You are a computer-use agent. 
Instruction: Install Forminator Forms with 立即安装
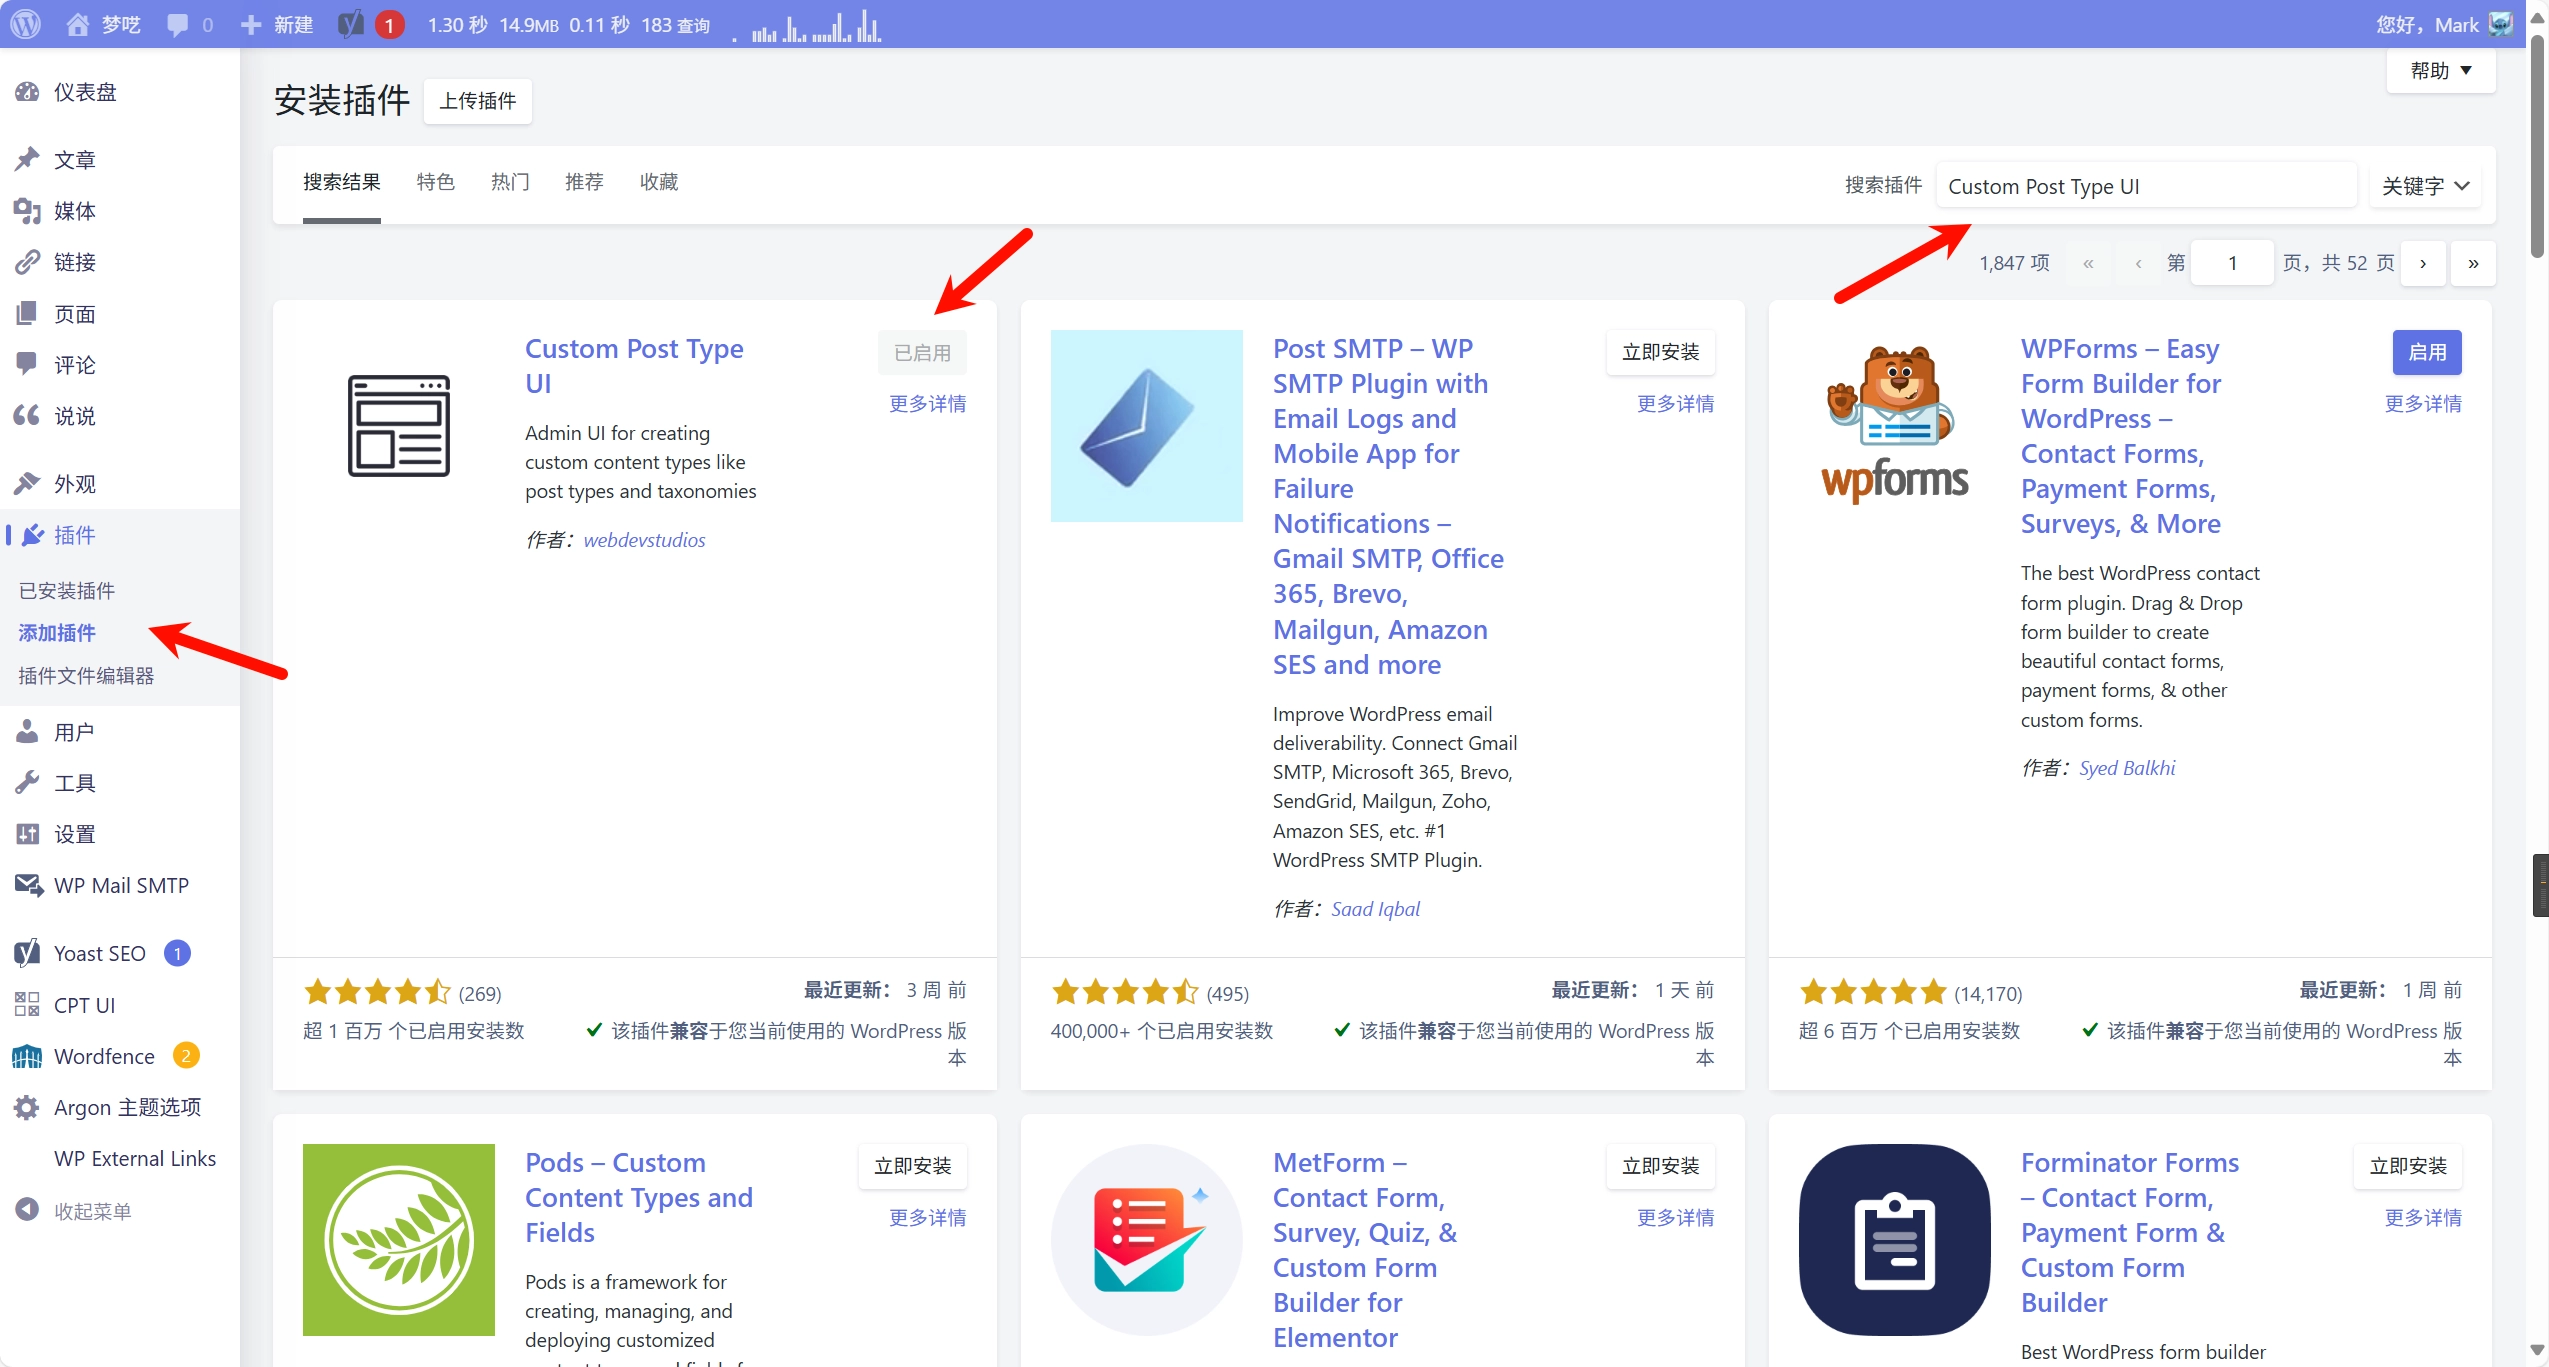[x=2409, y=1166]
